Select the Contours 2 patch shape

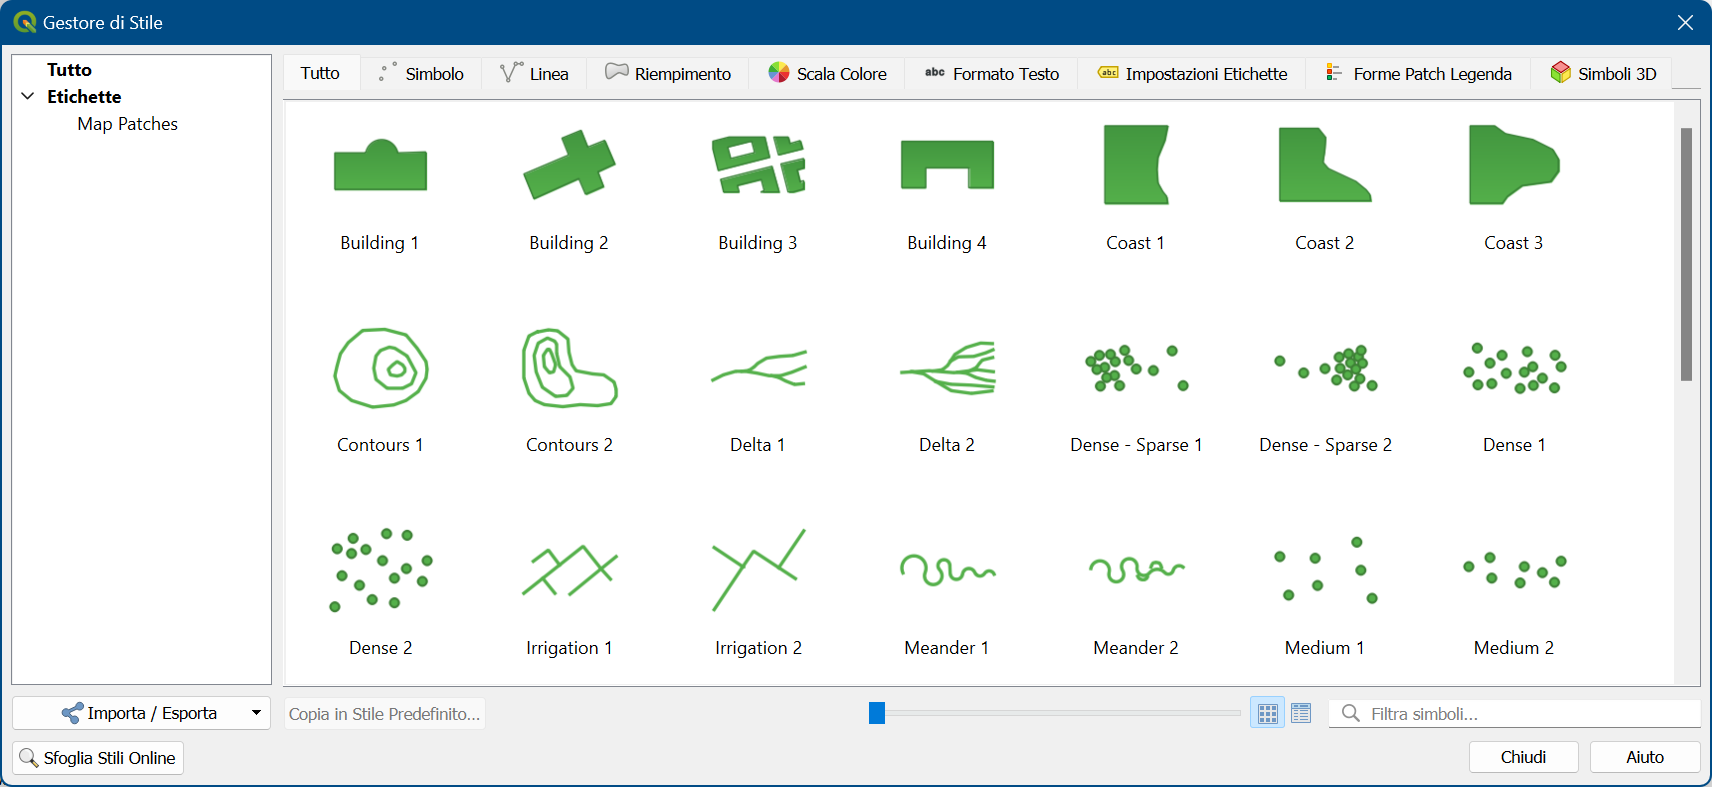[569, 390]
